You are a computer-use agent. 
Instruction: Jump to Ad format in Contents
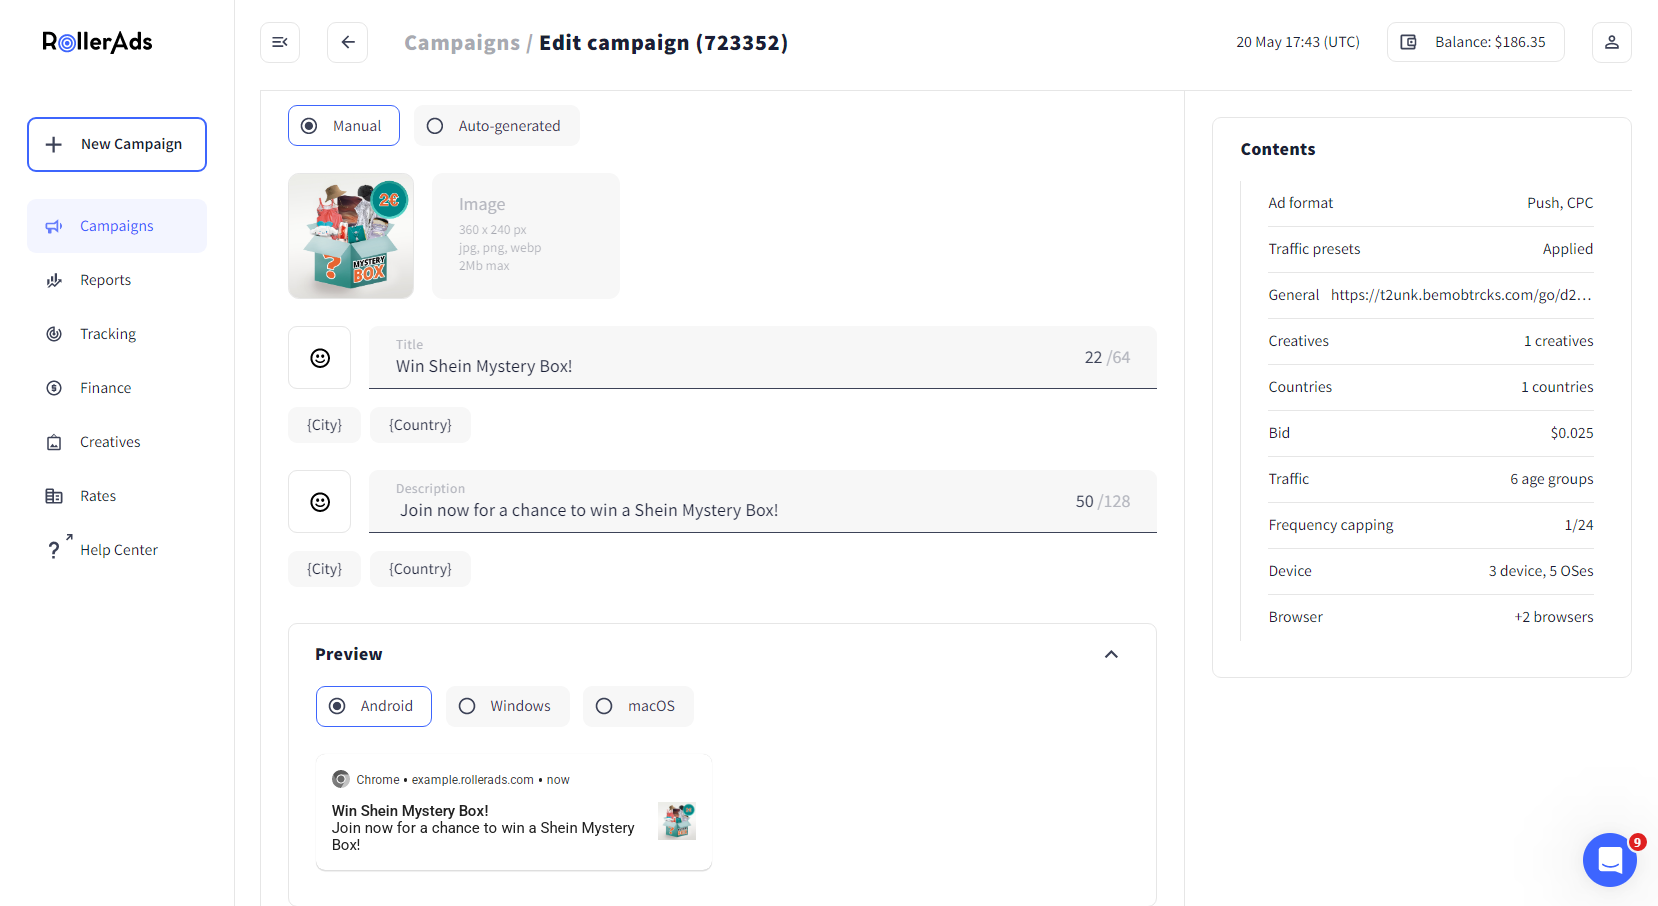[1431, 203]
